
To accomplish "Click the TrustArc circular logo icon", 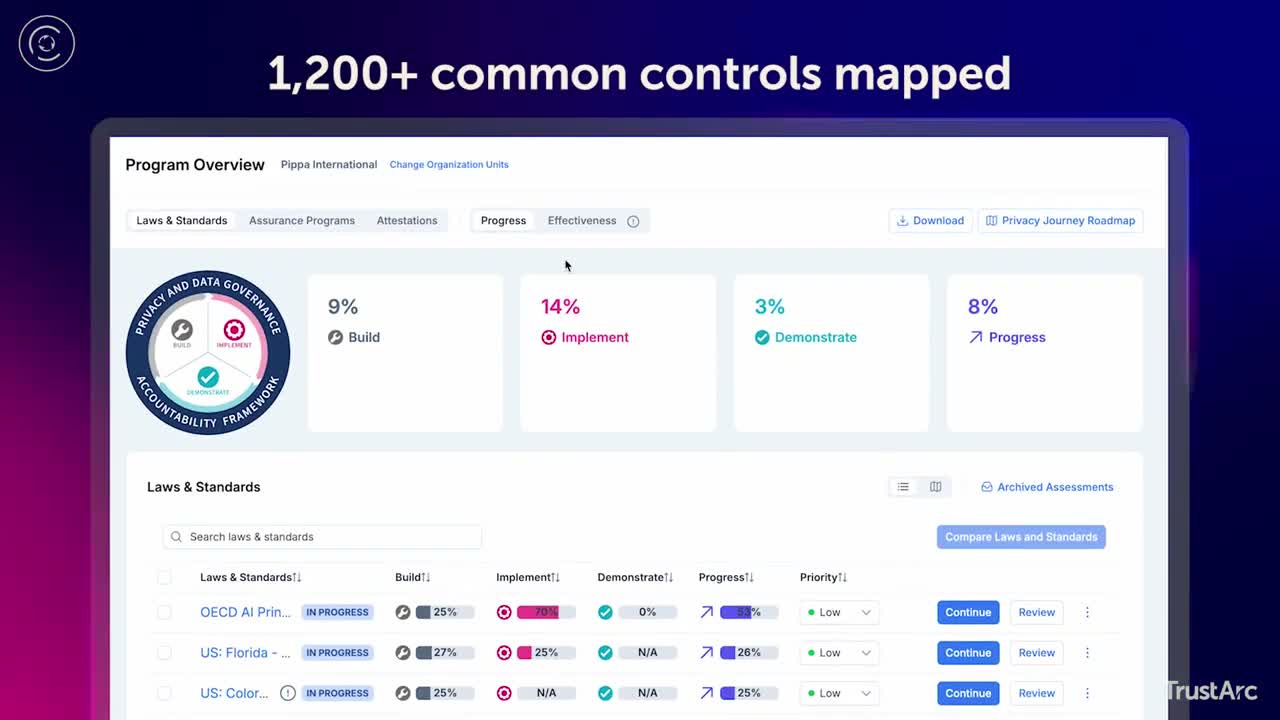I will 46,43.
